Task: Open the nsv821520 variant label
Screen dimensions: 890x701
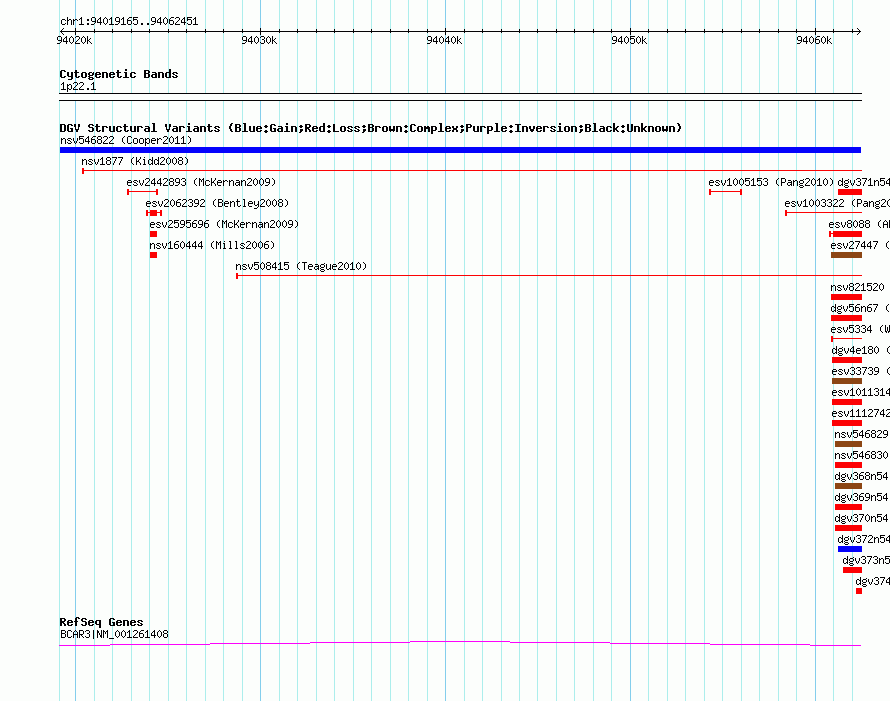Action: tap(857, 287)
